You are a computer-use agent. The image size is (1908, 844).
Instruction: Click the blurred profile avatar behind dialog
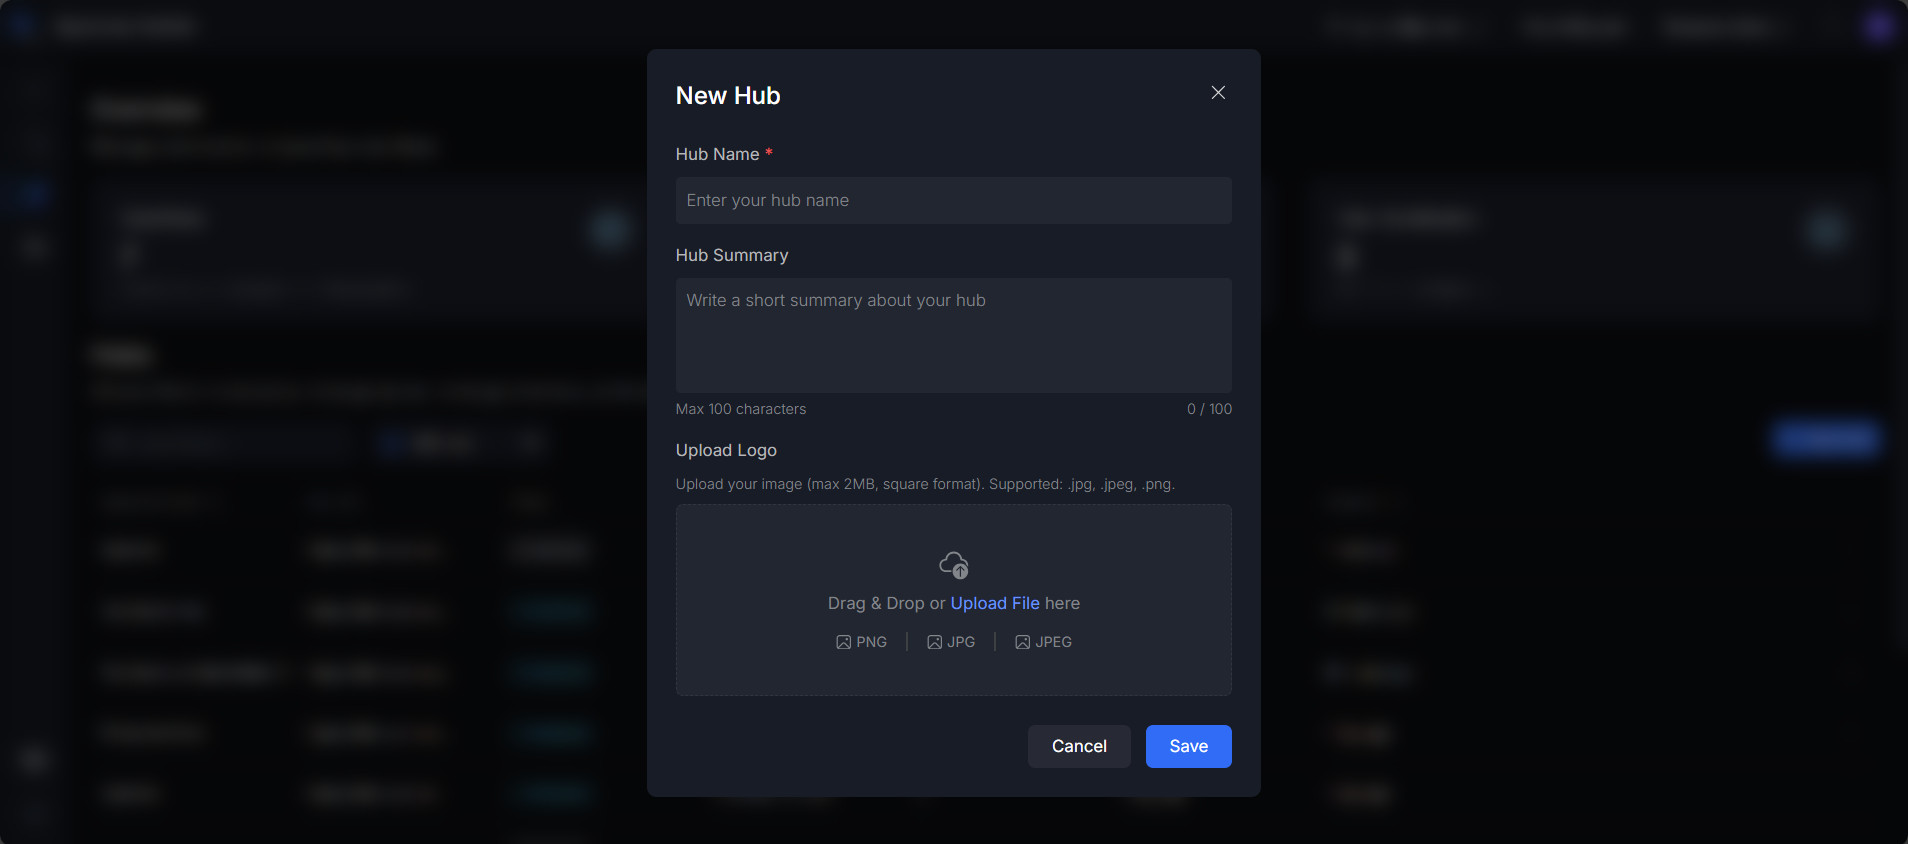point(1878,27)
